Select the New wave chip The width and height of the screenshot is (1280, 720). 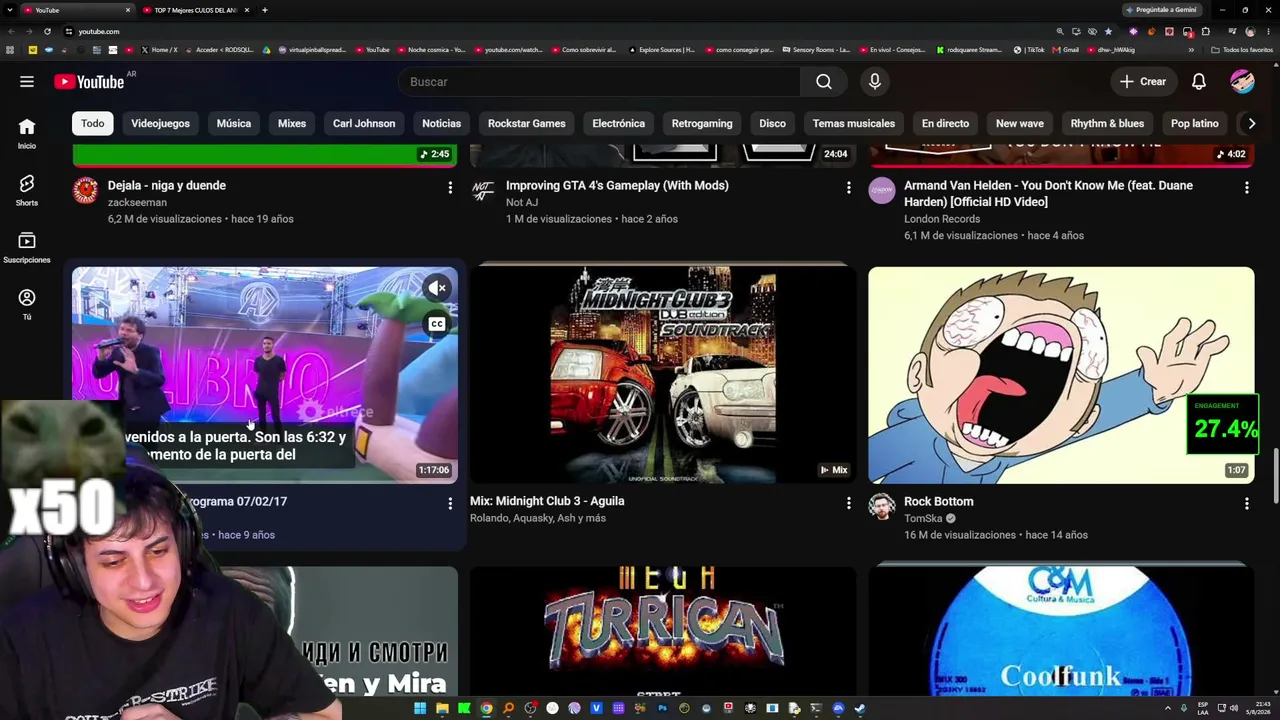[1020, 123]
